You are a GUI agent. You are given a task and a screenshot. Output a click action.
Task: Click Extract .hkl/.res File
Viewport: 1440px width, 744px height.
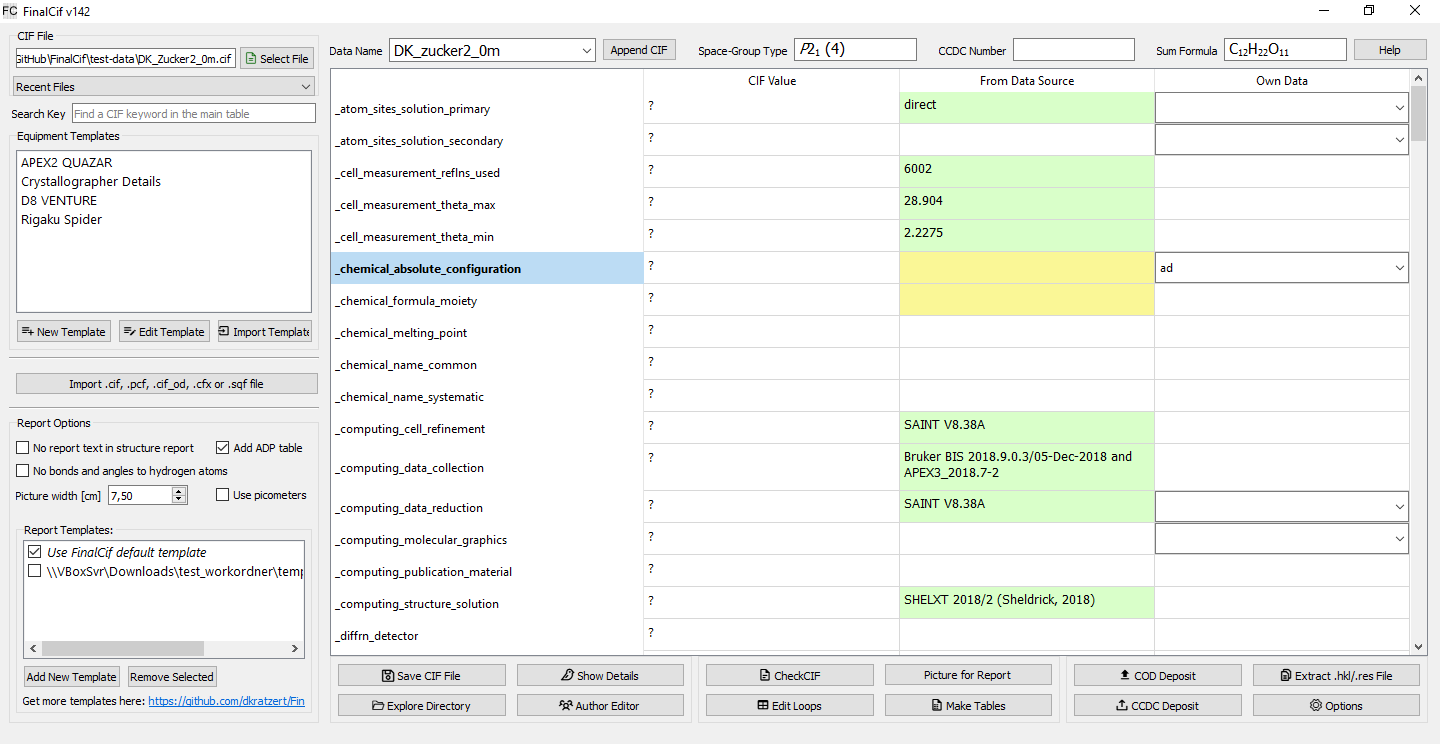click(1336, 675)
